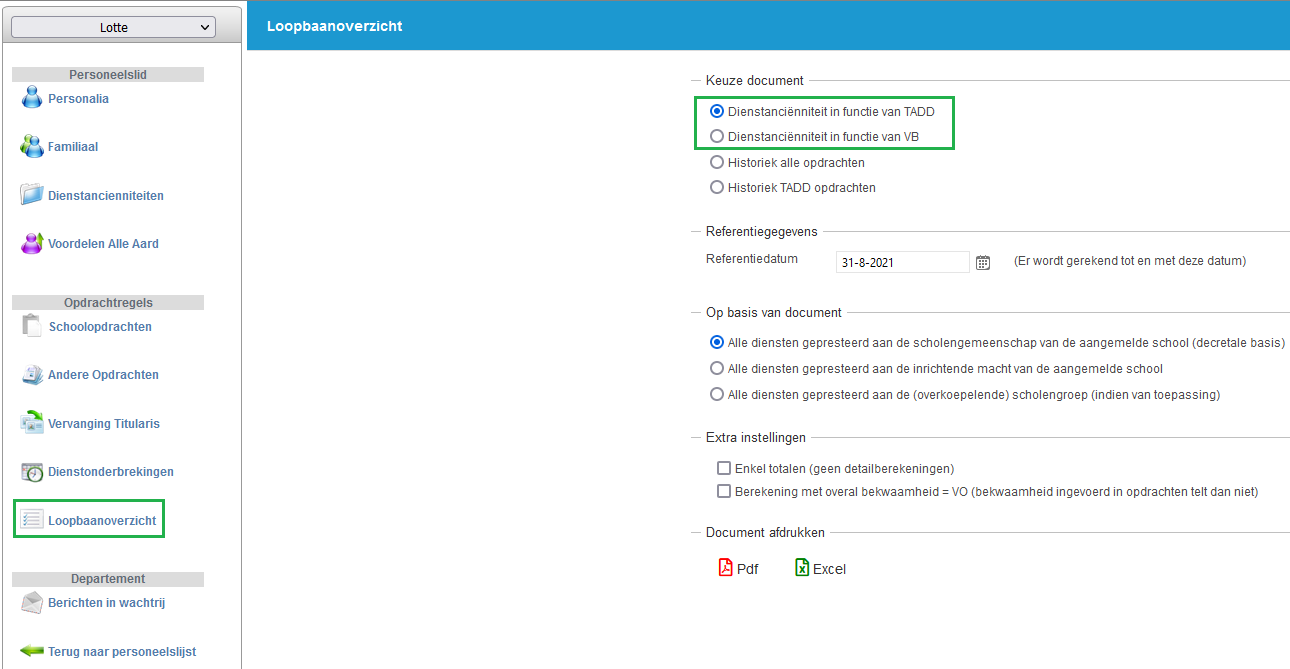Select Historiek alle opdrachten option
This screenshot has width=1290, height=669.
click(x=716, y=162)
